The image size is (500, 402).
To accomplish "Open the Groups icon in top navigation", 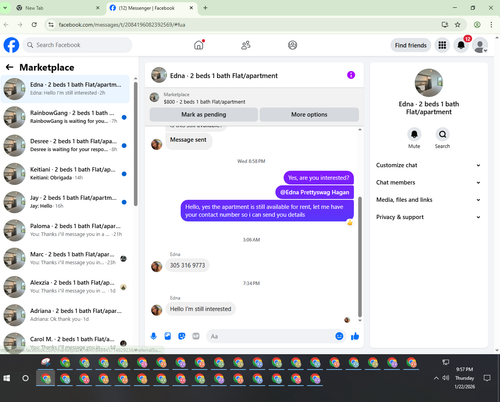I will pyautogui.click(x=292, y=45).
